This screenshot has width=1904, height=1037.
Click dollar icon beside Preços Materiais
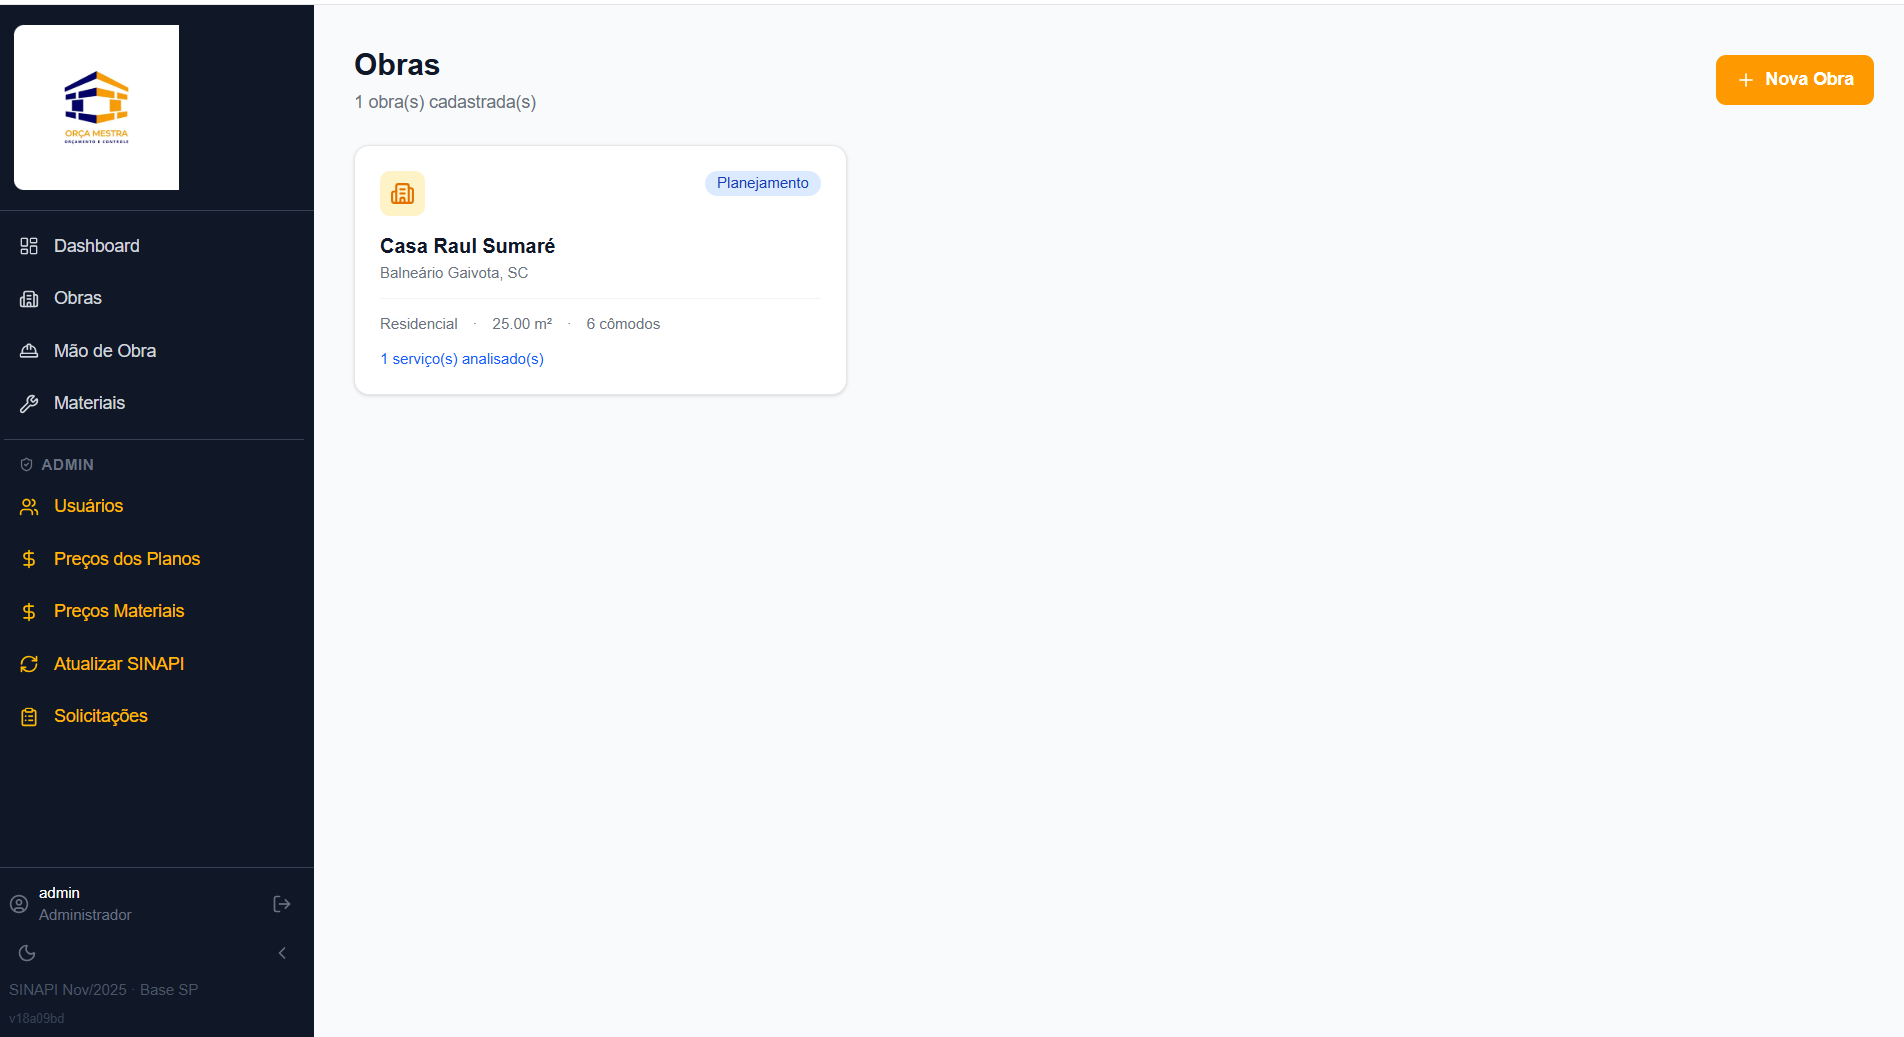tap(29, 611)
